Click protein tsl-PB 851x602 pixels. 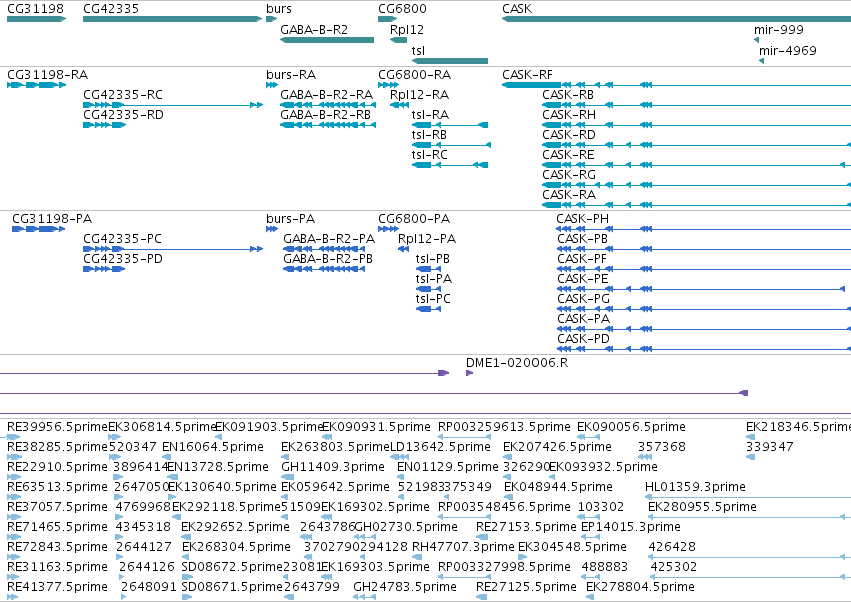click(433, 259)
